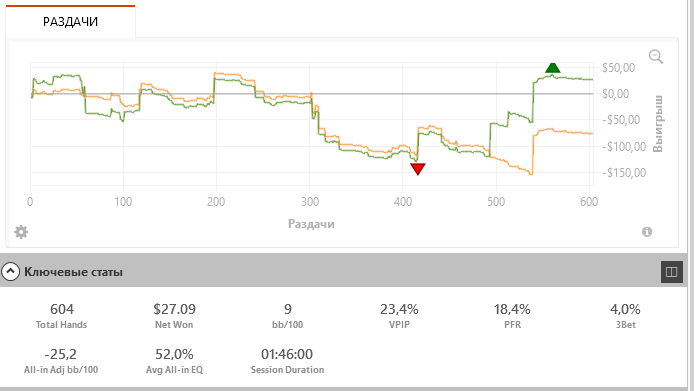
Task: Click the 3Bet 4,0% stat
Action: point(625,316)
